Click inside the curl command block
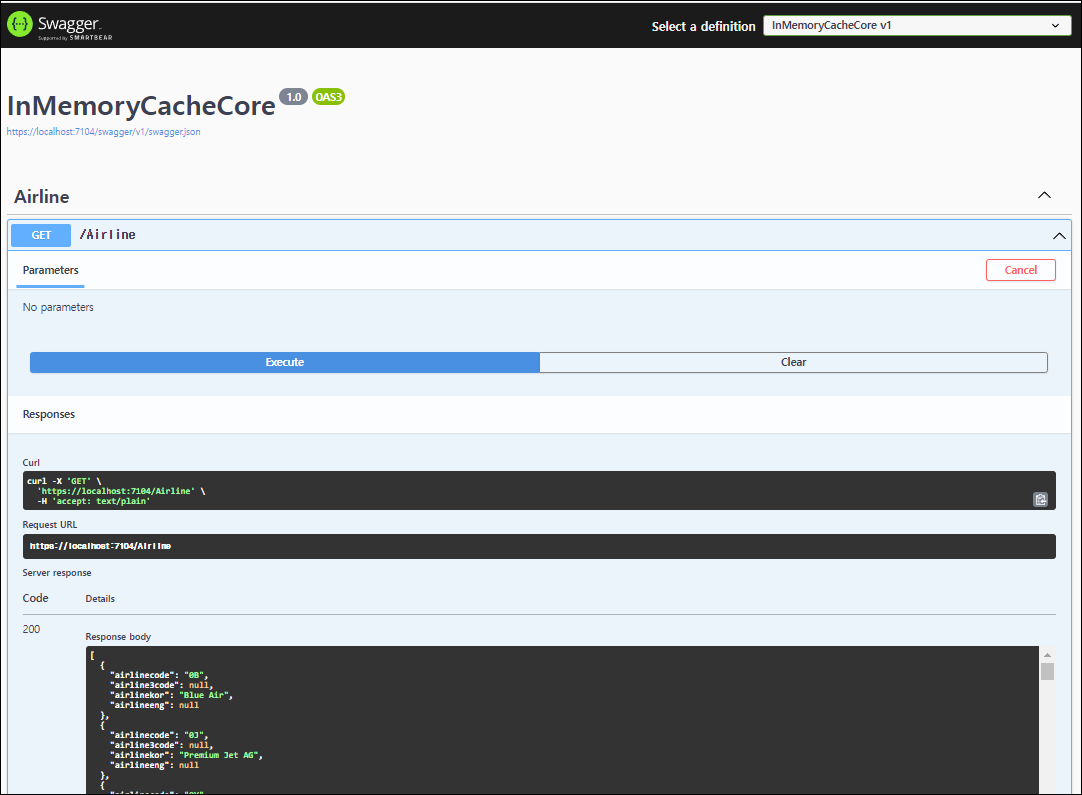This screenshot has width=1082, height=795. tap(500, 490)
